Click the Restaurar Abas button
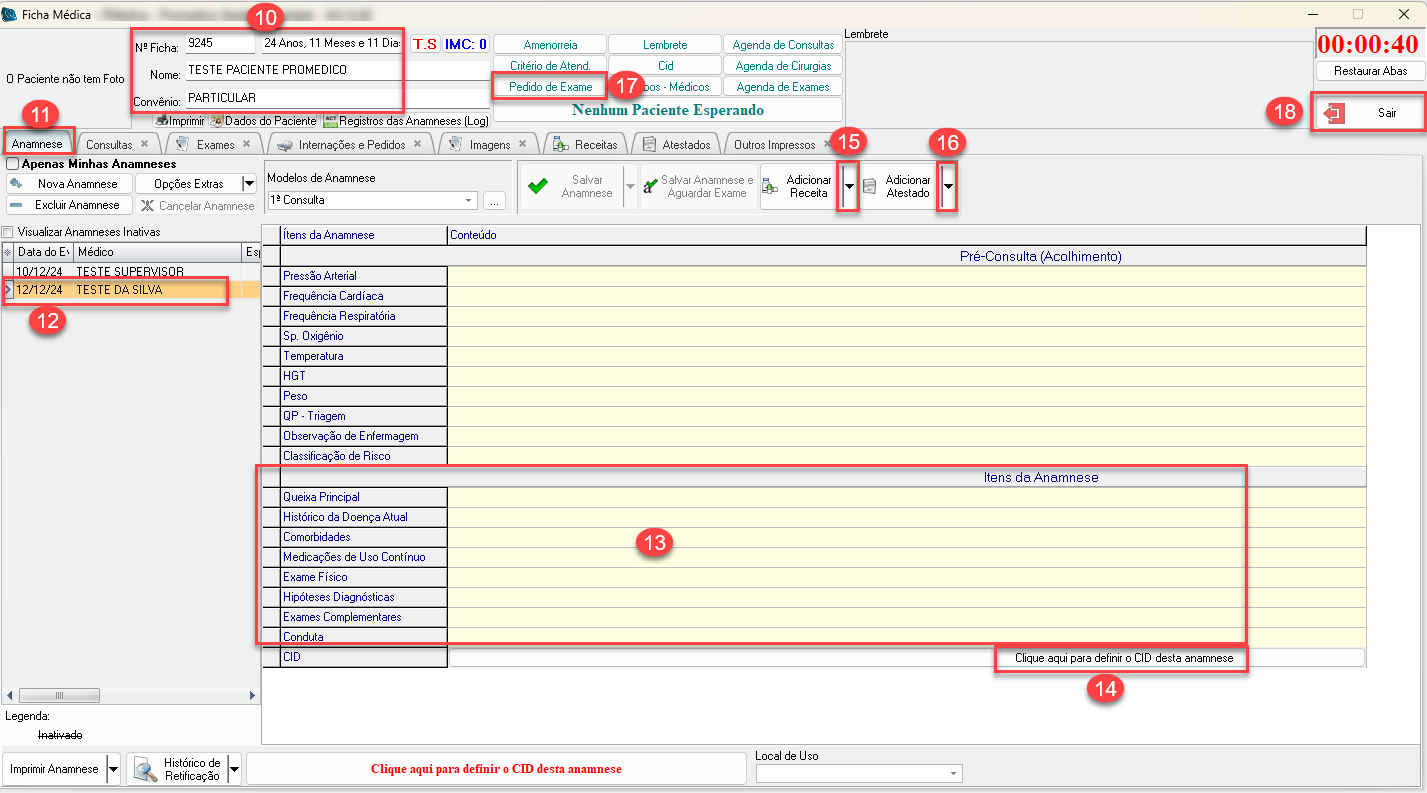Viewport: 1427px width, 793px height. pyautogui.click(x=1370, y=71)
